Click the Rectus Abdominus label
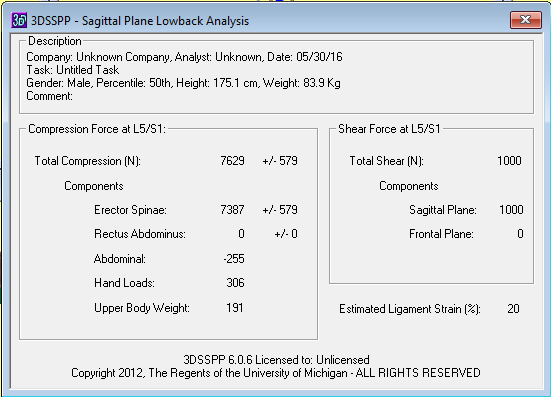Screen dimensions: 551x397 tap(140, 234)
